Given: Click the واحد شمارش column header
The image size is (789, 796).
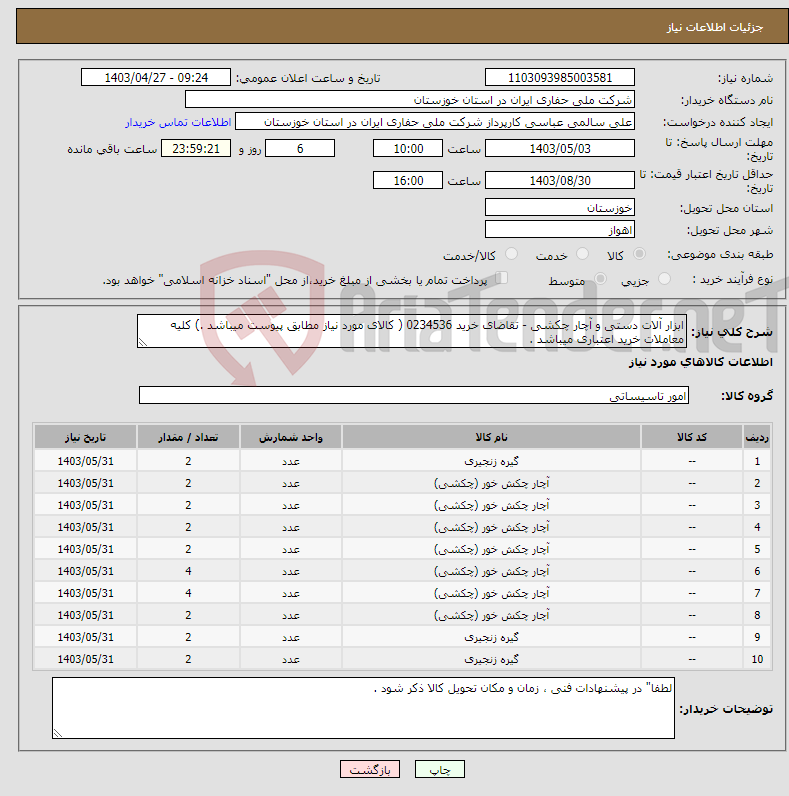Looking at the screenshot, I should tap(291, 437).
